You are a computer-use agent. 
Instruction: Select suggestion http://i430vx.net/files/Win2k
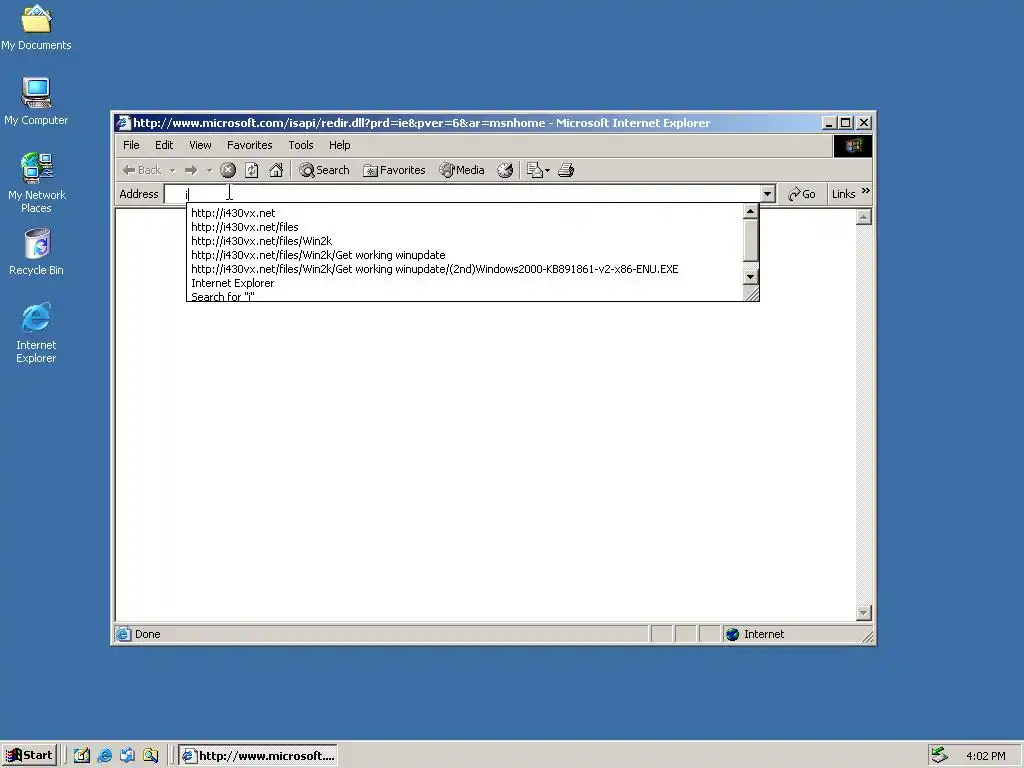(465, 241)
